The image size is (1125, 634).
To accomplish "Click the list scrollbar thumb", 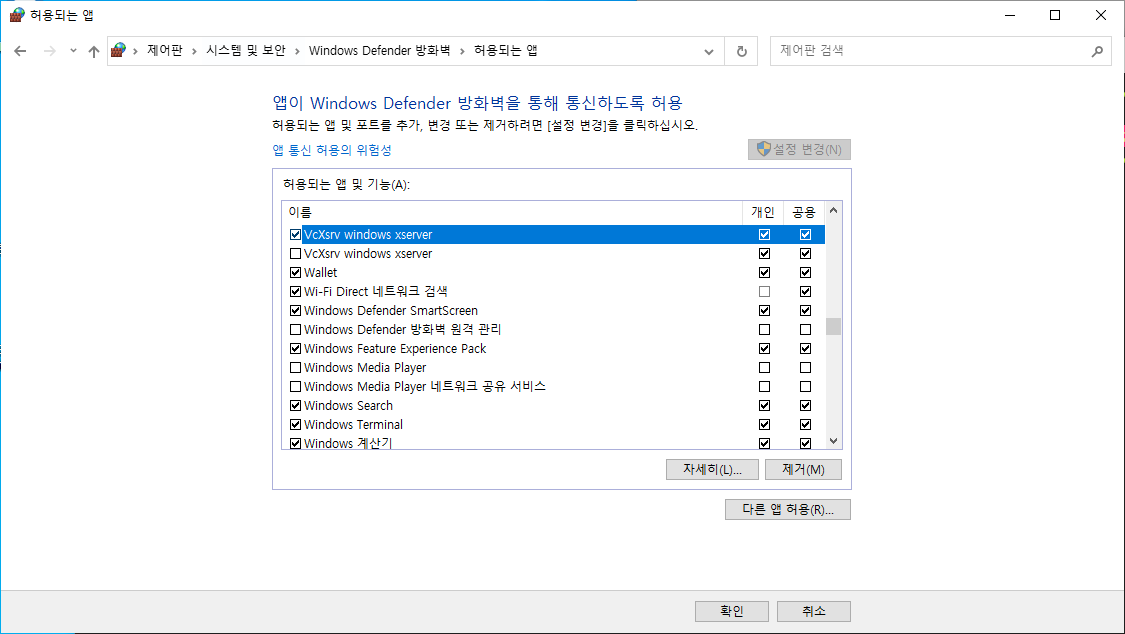I will coord(833,326).
